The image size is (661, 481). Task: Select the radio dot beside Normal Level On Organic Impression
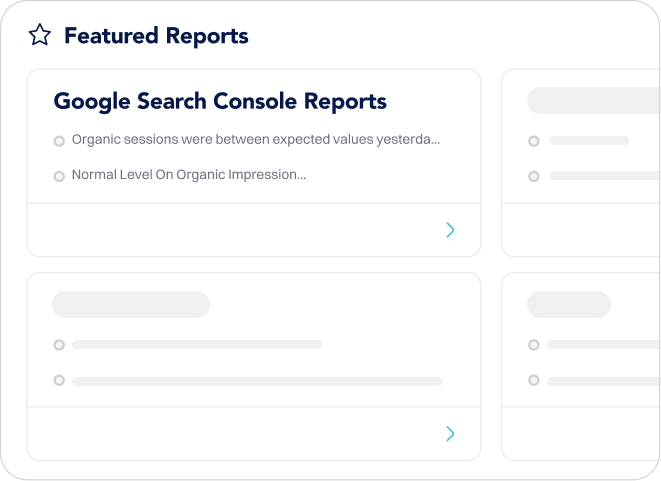tap(59, 176)
